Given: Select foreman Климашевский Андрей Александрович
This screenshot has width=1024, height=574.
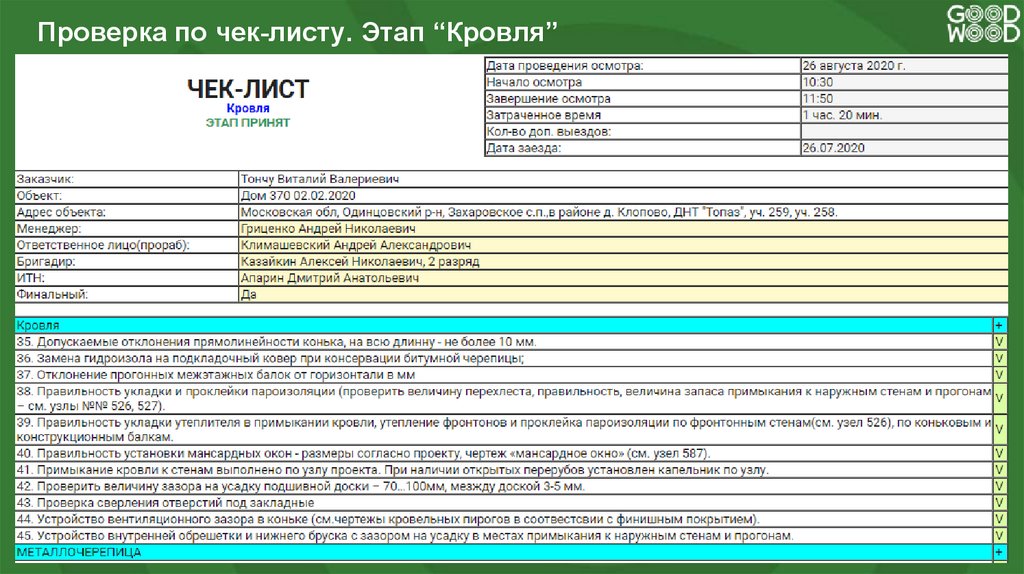Looking at the screenshot, I should 623,245.
